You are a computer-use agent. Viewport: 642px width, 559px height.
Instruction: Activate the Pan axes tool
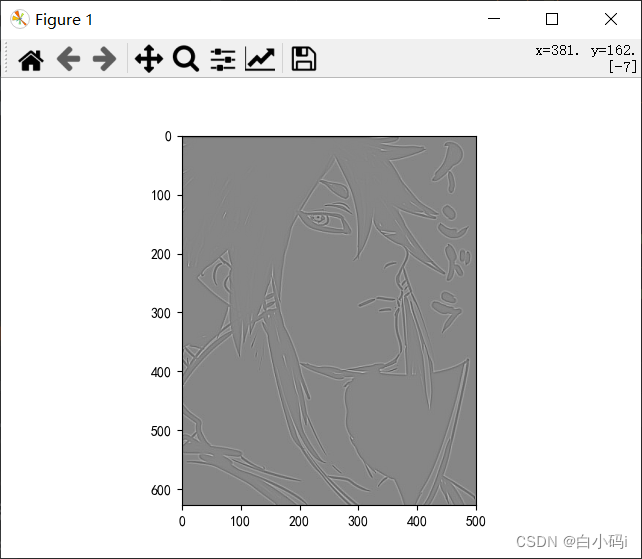coord(149,59)
